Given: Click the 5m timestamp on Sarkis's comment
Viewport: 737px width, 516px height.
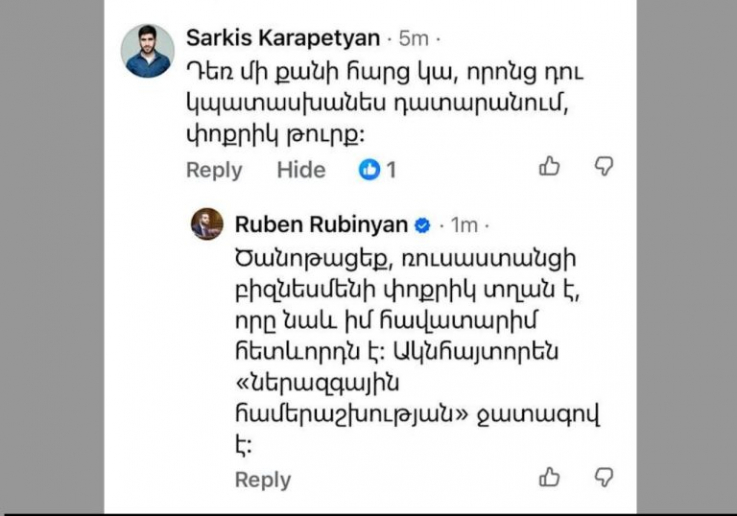Looking at the screenshot, I should point(413,39).
